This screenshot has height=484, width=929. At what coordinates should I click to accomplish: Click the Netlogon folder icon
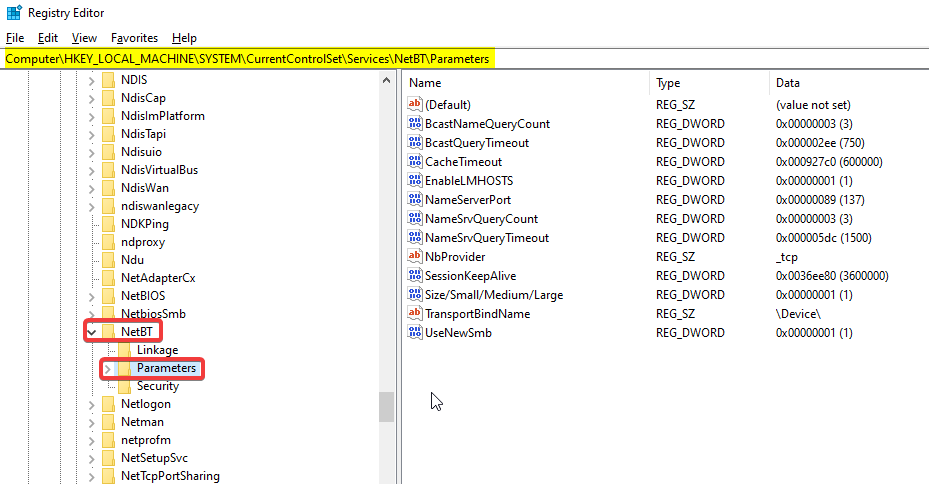point(108,404)
